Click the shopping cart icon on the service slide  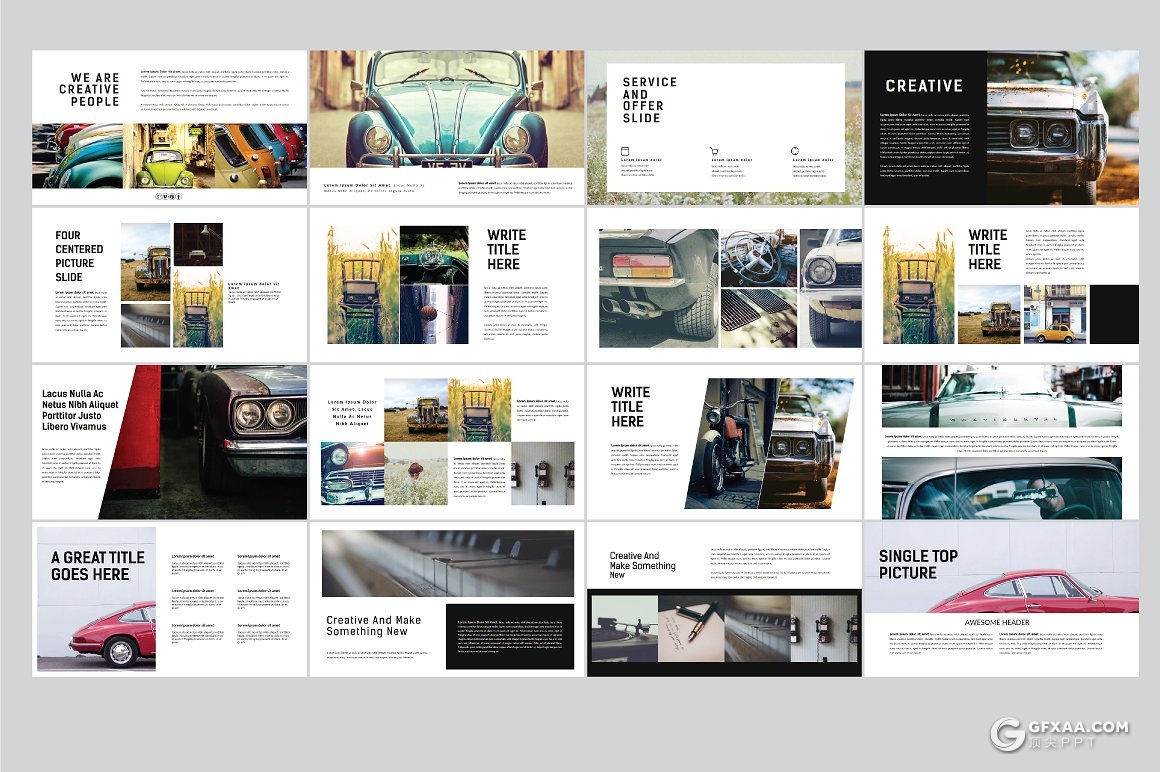coord(714,152)
